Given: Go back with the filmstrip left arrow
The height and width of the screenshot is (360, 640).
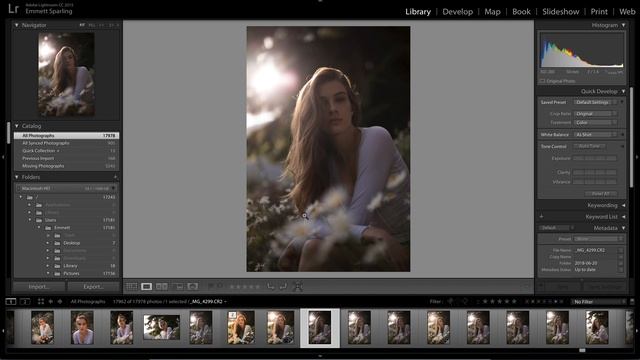Looking at the screenshot, I should [x=51, y=302].
